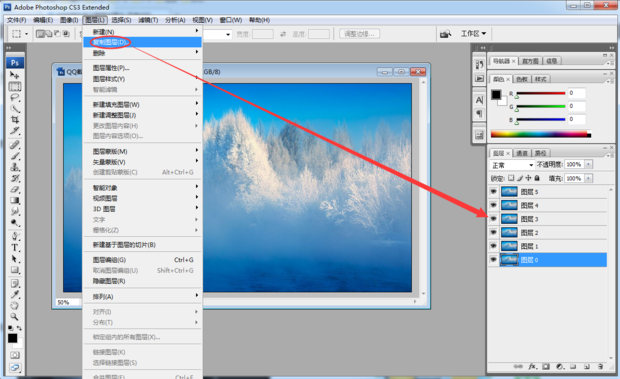Expand the toolbox double-arrow header
620x379 pixels.
click(9, 48)
